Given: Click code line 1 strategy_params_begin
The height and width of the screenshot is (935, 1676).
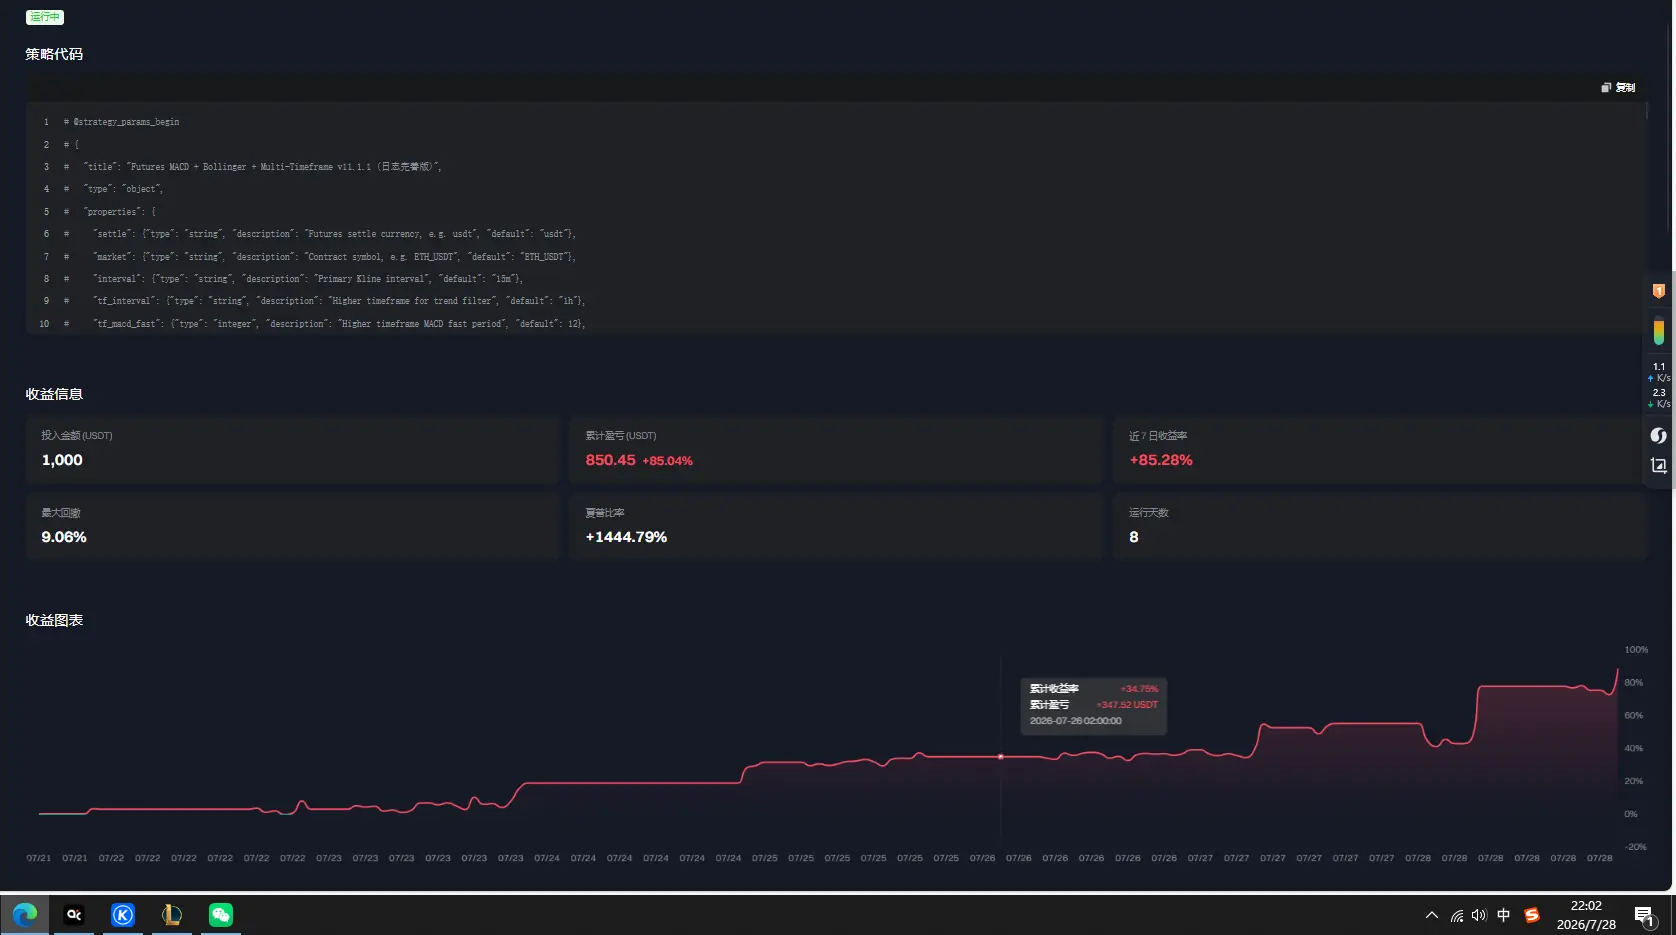Looking at the screenshot, I should [122, 122].
